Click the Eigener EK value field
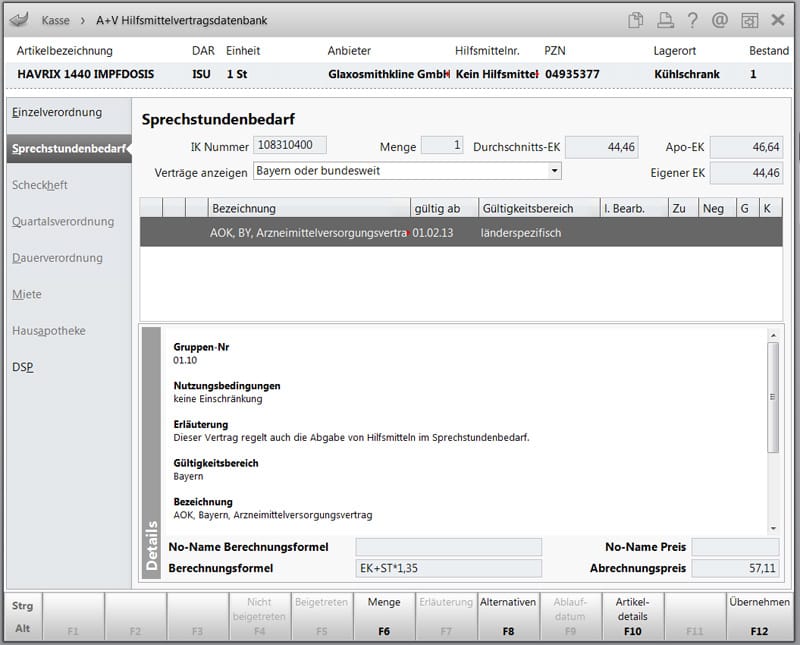This screenshot has height=645, width=800. point(746,173)
